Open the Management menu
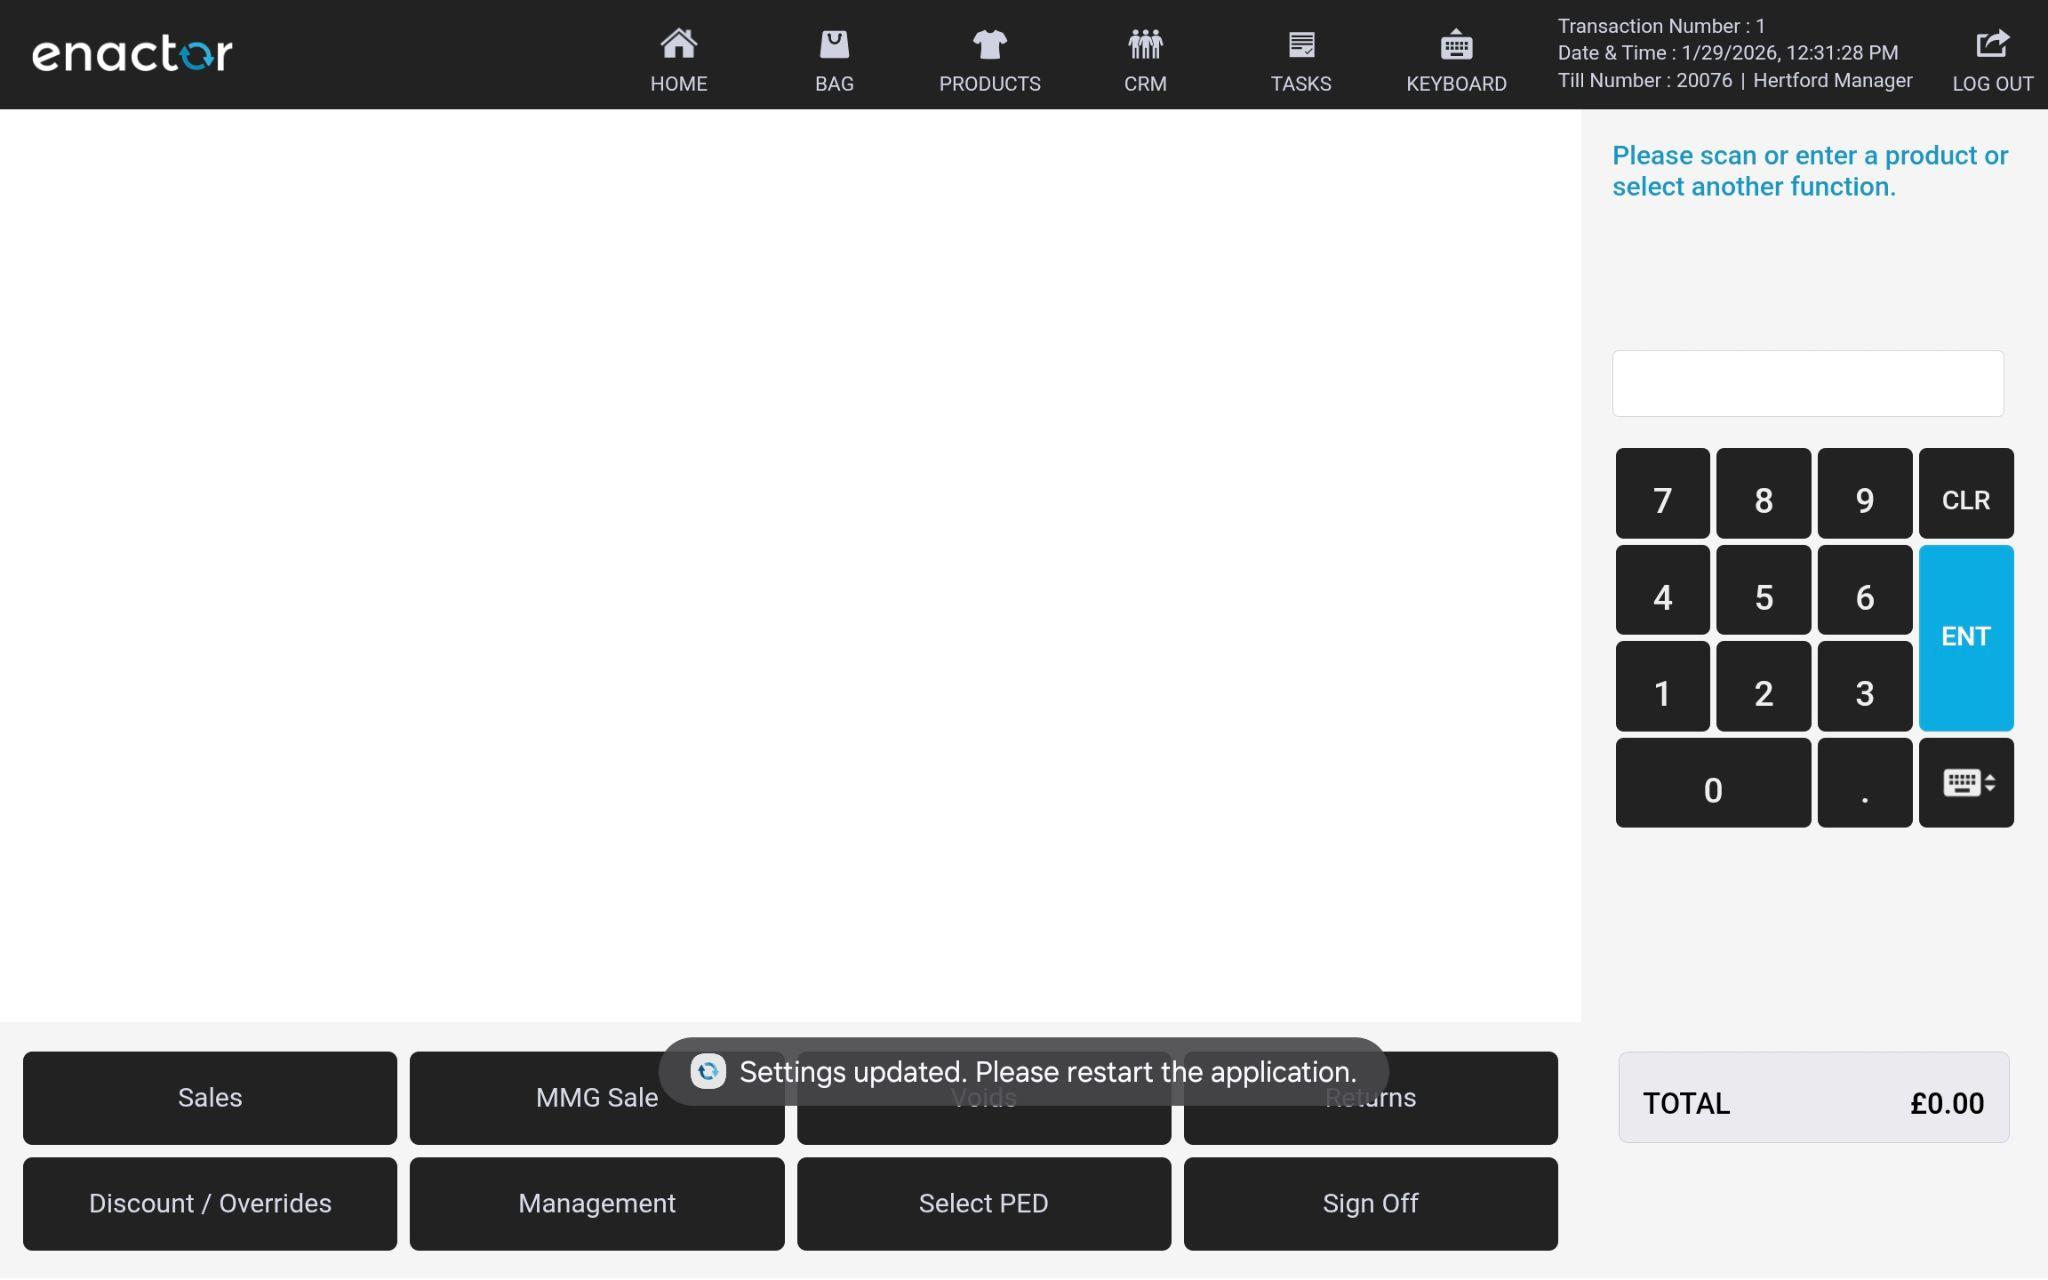The width and height of the screenshot is (2048, 1280). click(x=597, y=1204)
